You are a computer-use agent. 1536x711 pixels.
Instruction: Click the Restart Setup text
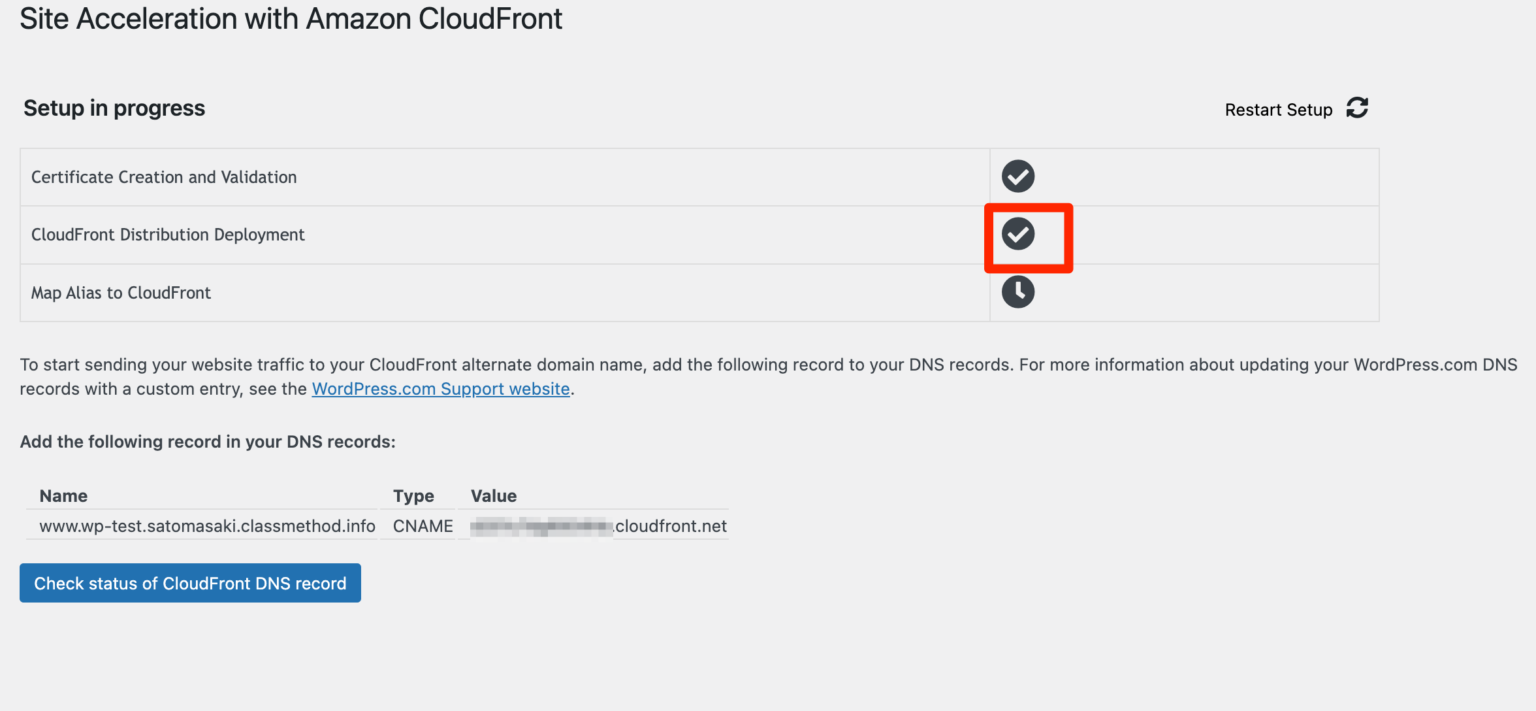point(1279,109)
